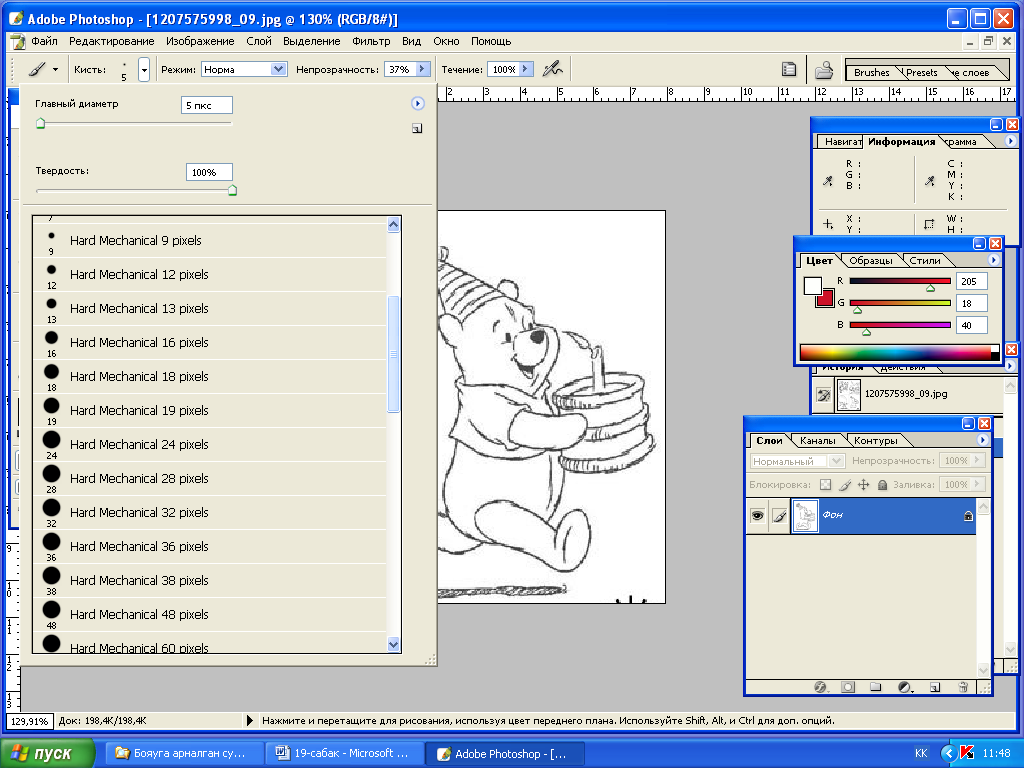Click the KK language indicator
The height and width of the screenshot is (768, 1024).
921,753
